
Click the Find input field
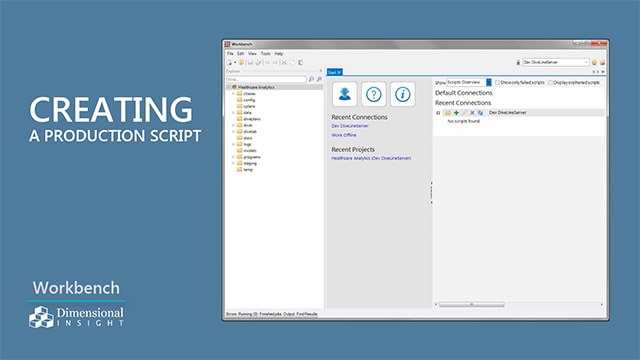click(267, 79)
